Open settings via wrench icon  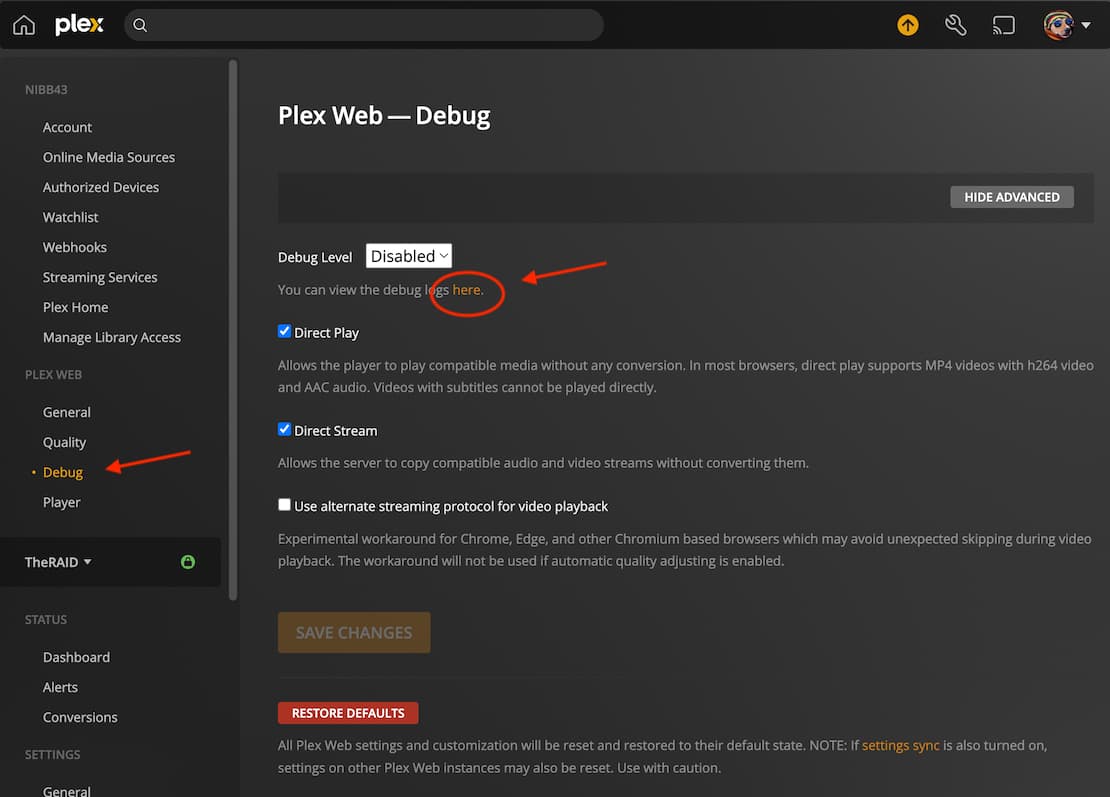[956, 25]
